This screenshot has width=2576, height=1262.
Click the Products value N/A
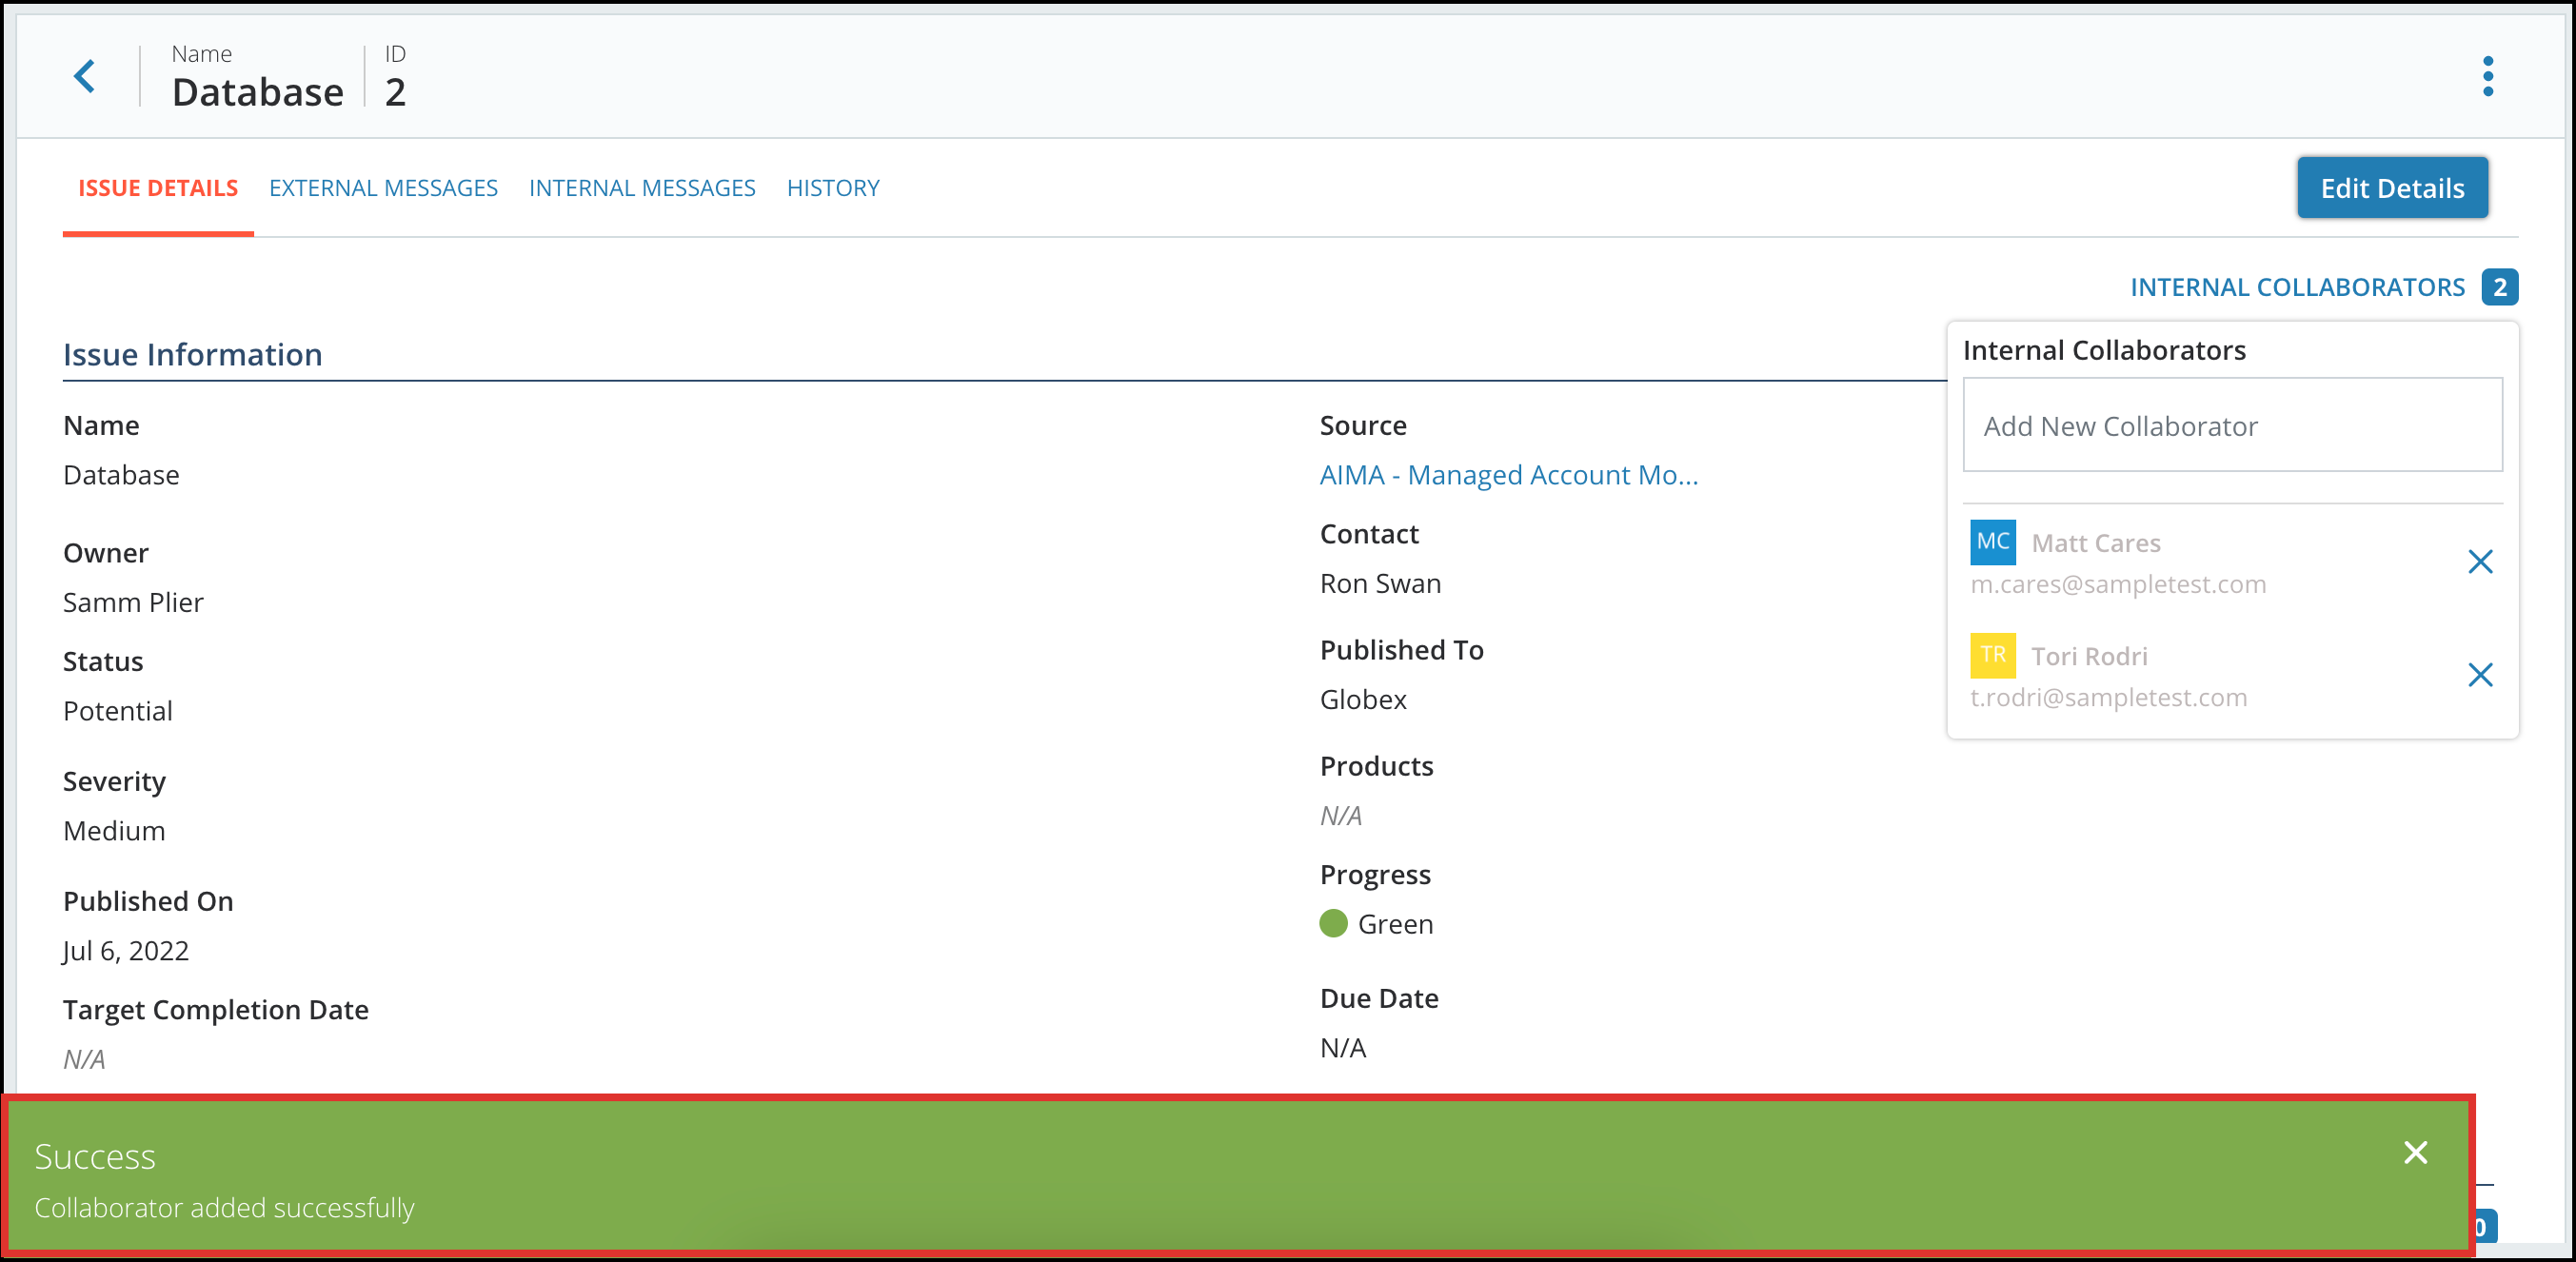tap(1340, 816)
